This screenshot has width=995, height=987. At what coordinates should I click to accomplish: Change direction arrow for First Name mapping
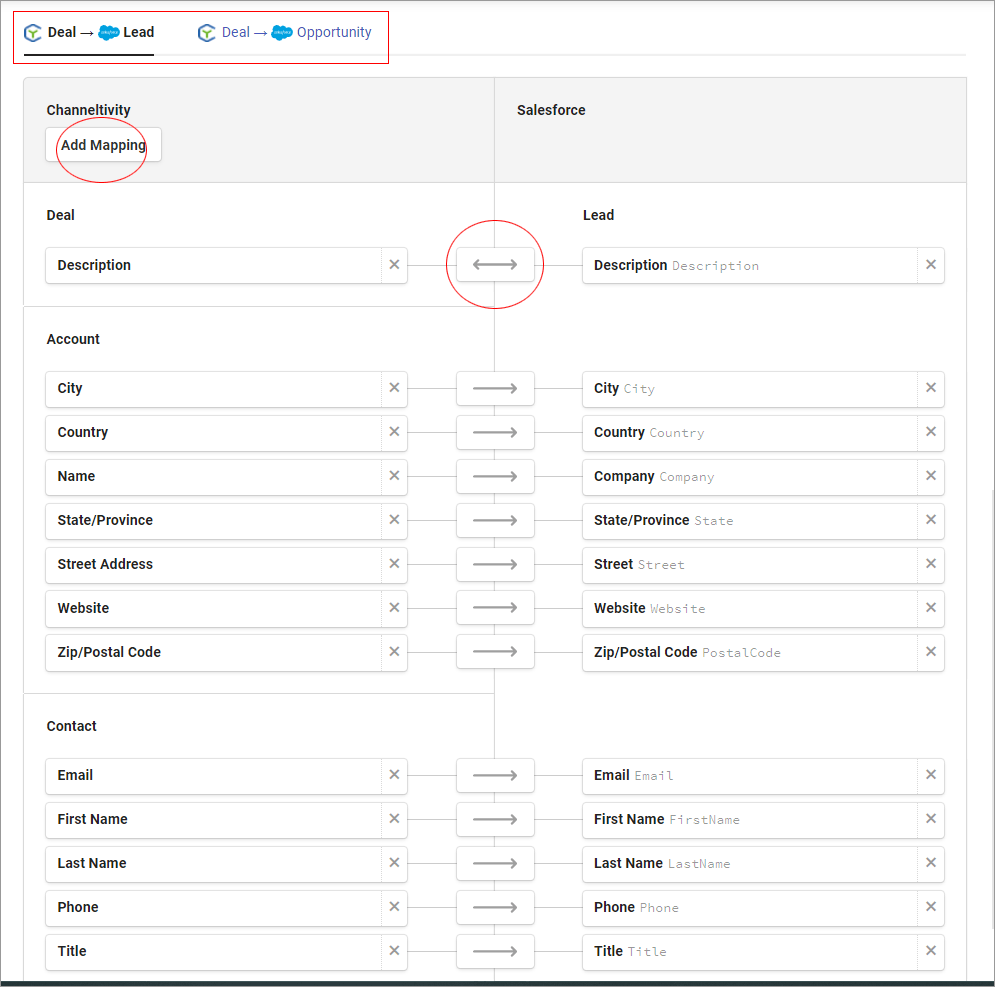point(495,819)
